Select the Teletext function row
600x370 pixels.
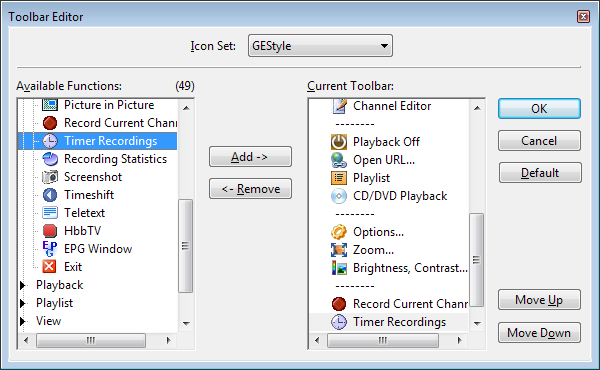coord(84,213)
